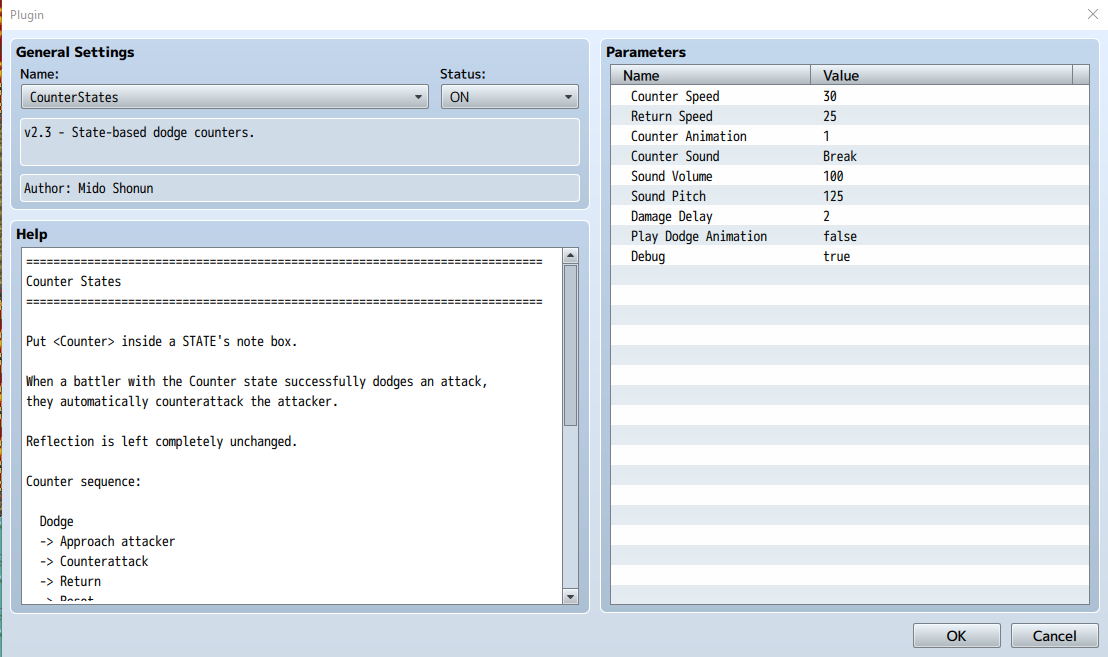Click the Name column header in Parameters
This screenshot has width=1108, height=657.
pyautogui.click(x=711, y=76)
